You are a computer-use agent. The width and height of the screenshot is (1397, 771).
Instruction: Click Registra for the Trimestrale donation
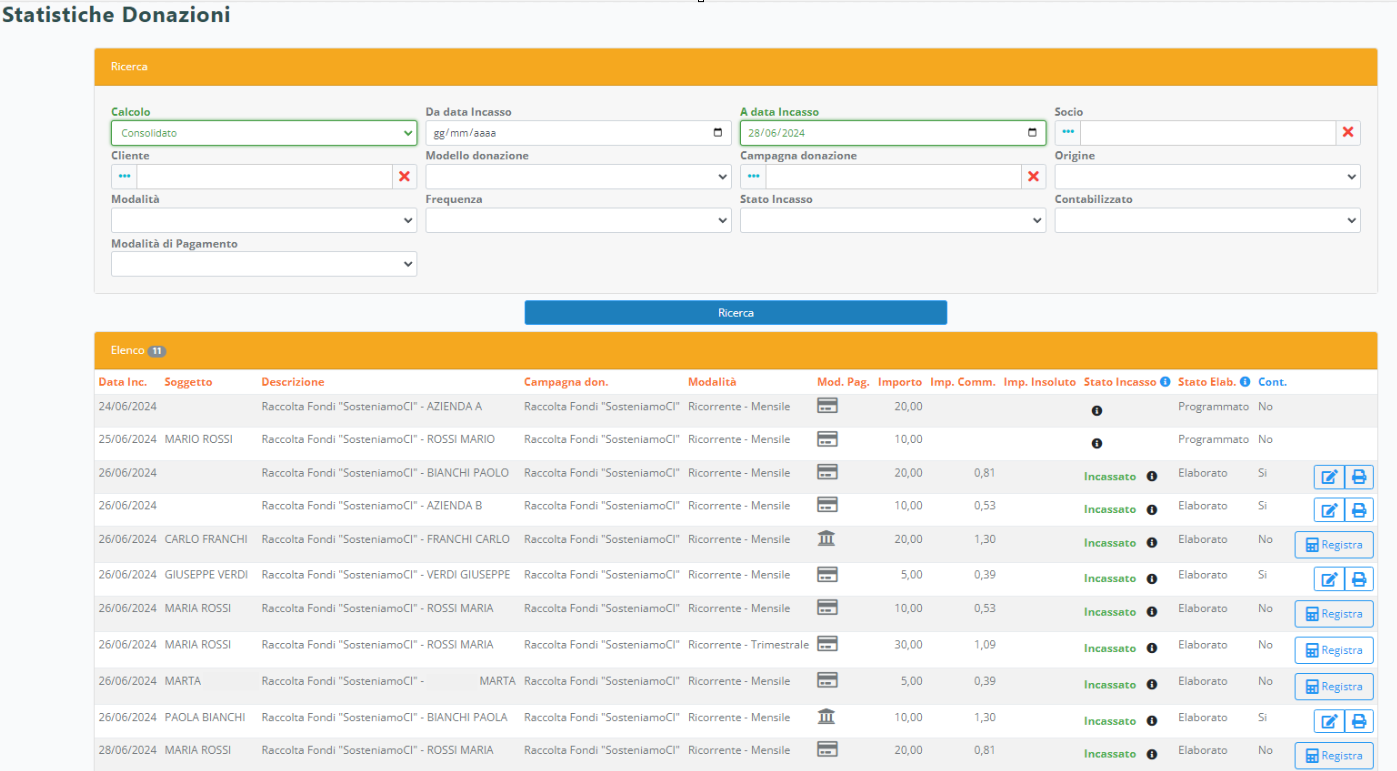pyautogui.click(x=1333, y=650)
